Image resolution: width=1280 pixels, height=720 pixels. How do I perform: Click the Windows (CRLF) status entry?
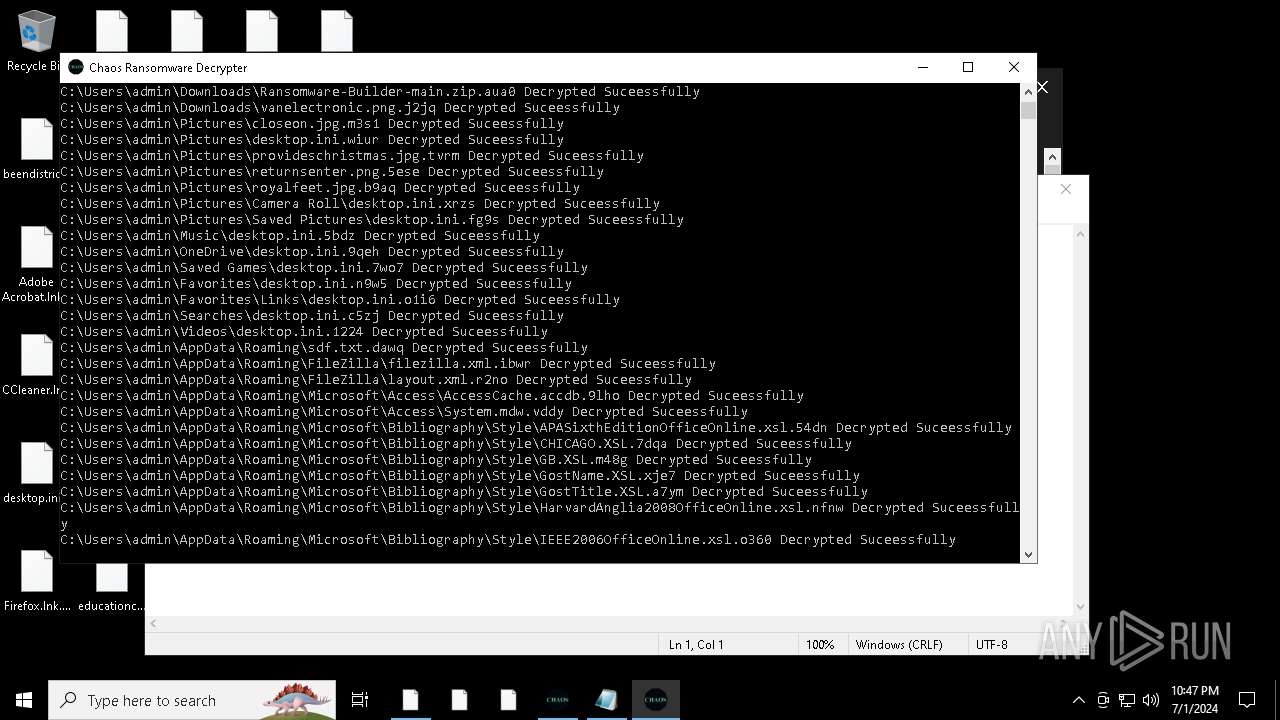(x=899, y=645)
